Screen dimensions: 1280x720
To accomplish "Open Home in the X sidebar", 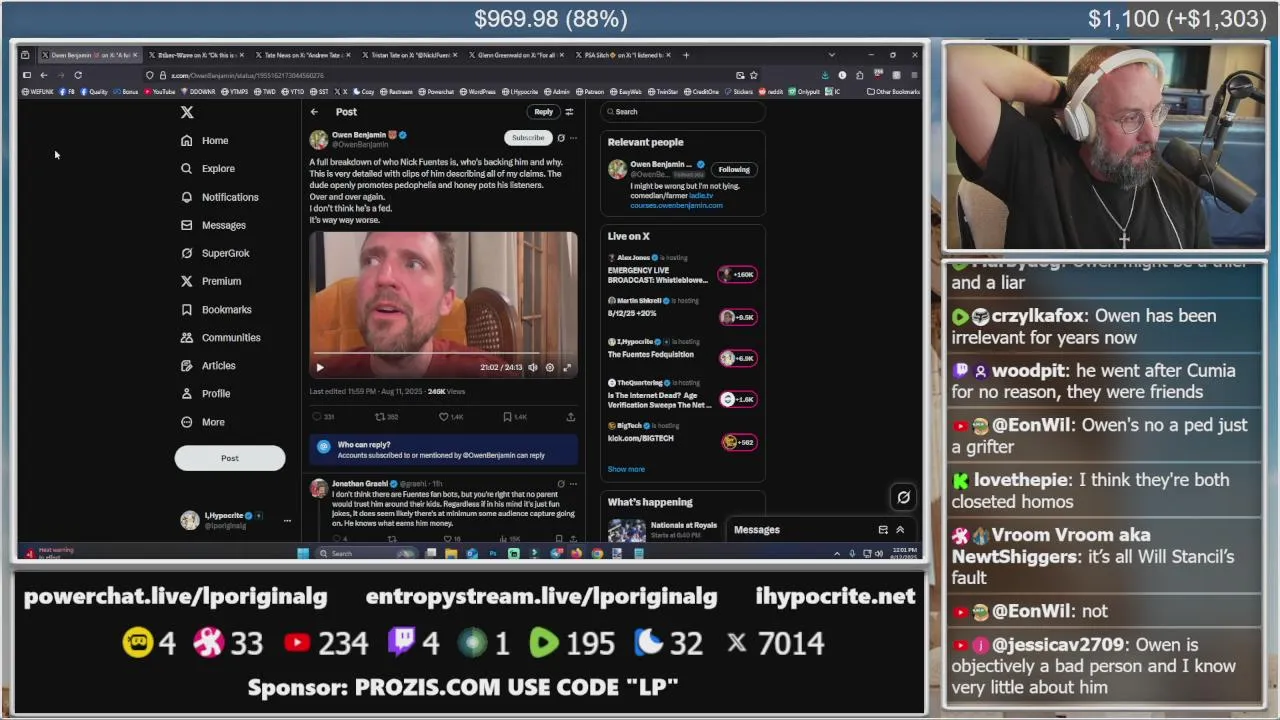I will point(204,141).
